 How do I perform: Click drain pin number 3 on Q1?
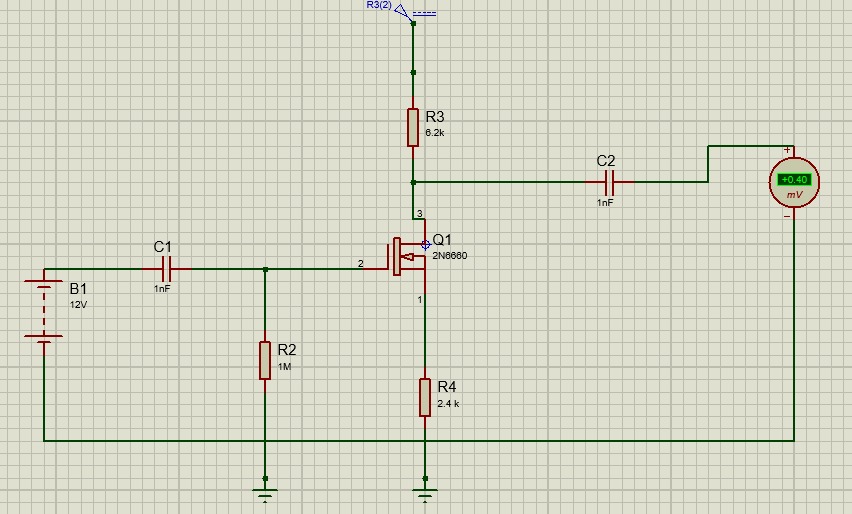point(419,214)
